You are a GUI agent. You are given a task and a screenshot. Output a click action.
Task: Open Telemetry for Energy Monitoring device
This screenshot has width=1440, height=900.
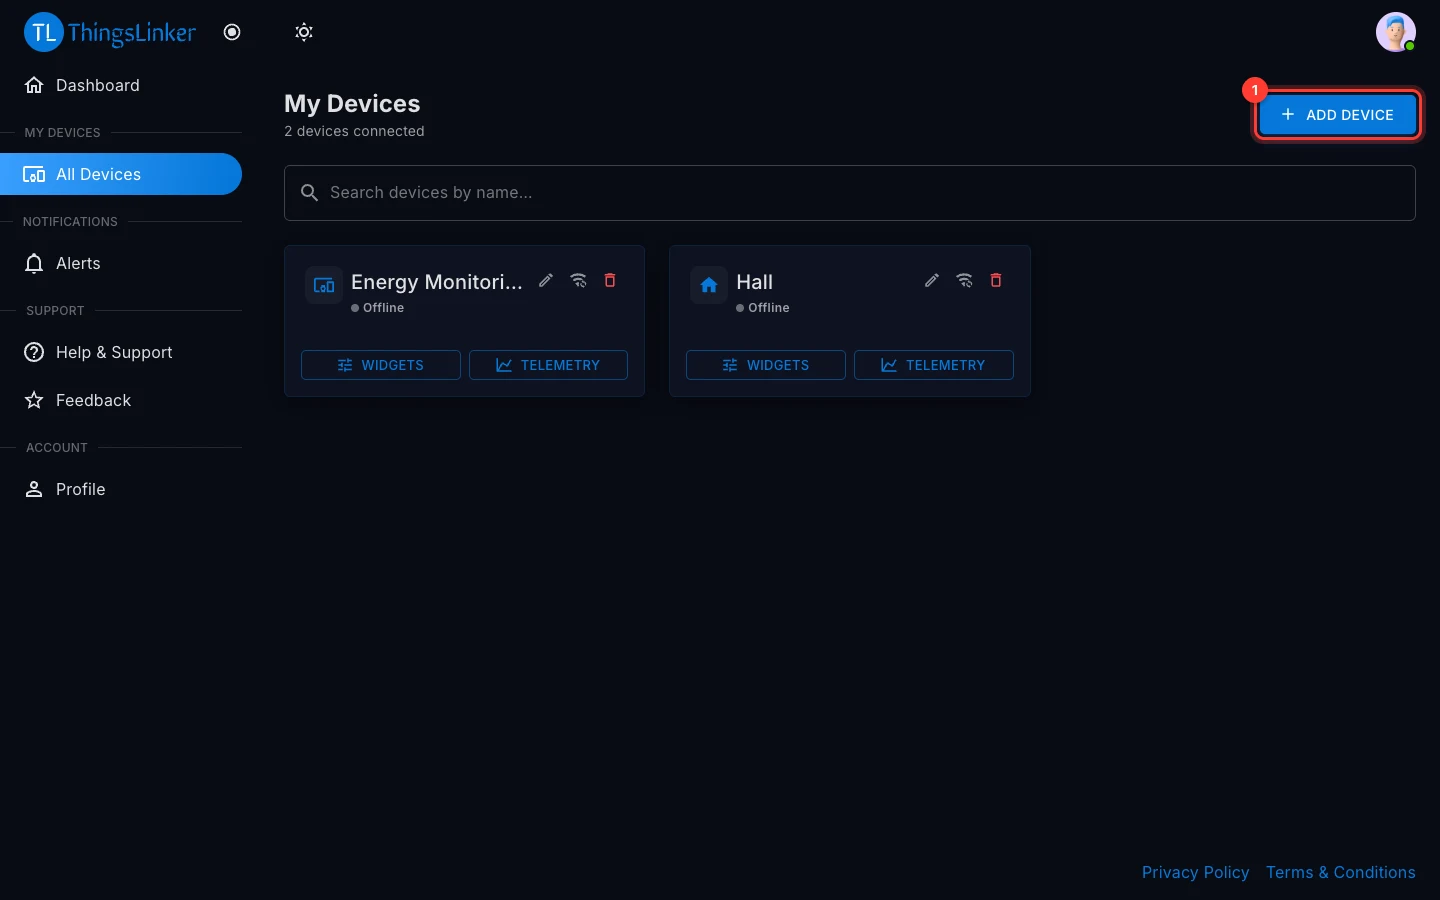pos(548,365)
